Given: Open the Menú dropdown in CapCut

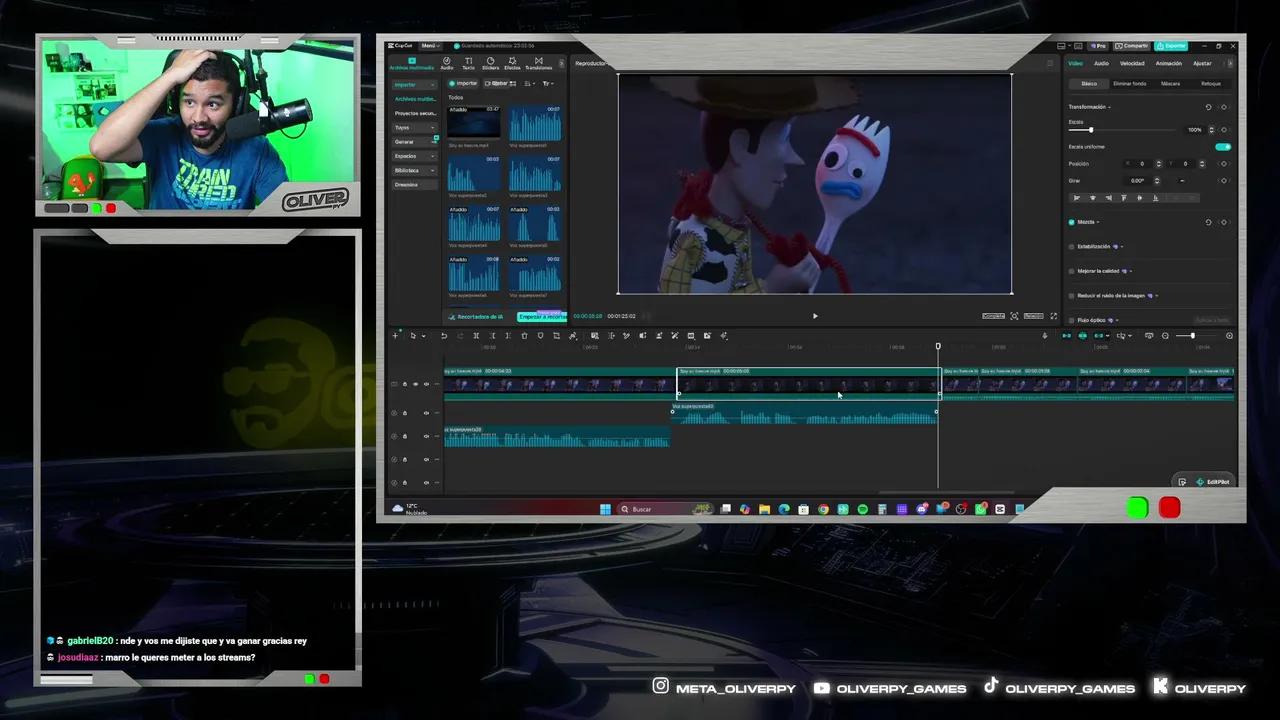Looking at the screenshot, I should [430, 46].
